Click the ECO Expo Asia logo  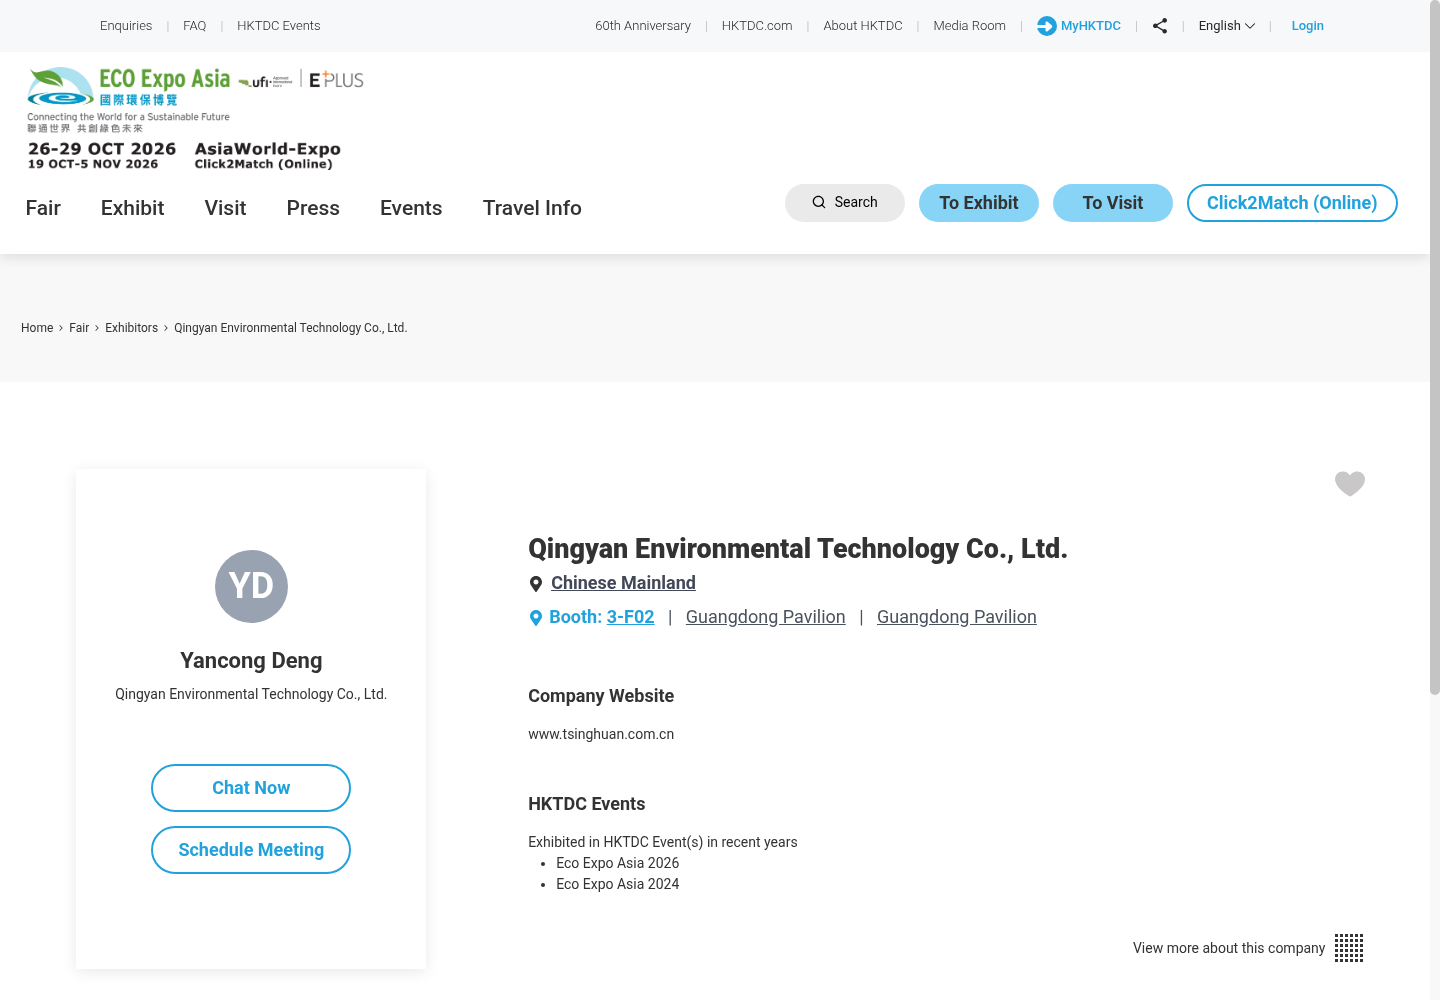click(129, 99)
